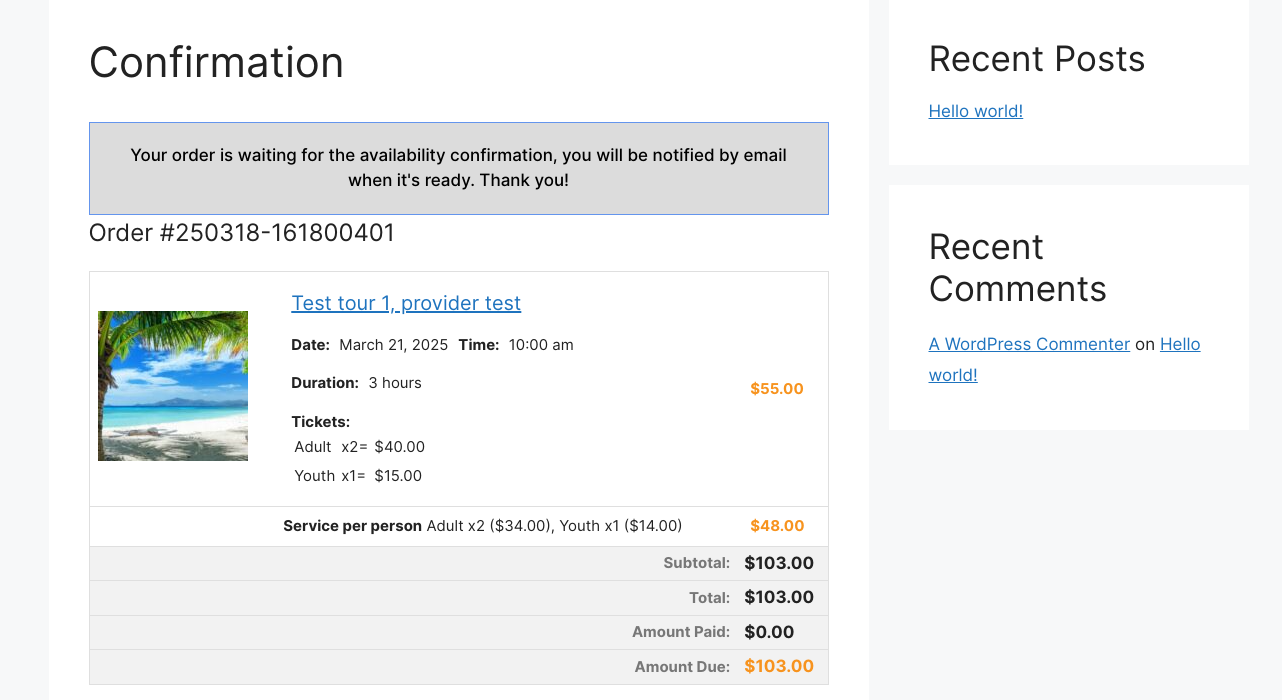Viewport: 1282px width, 700px height.
Task: Open Hello world! link in Recent Comments
Action: [1064, 359]
